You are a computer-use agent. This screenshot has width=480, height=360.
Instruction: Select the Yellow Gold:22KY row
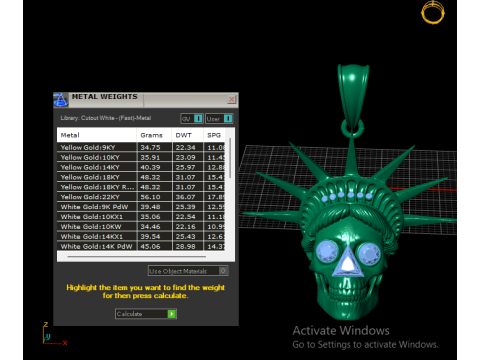[x=141, y=197]
